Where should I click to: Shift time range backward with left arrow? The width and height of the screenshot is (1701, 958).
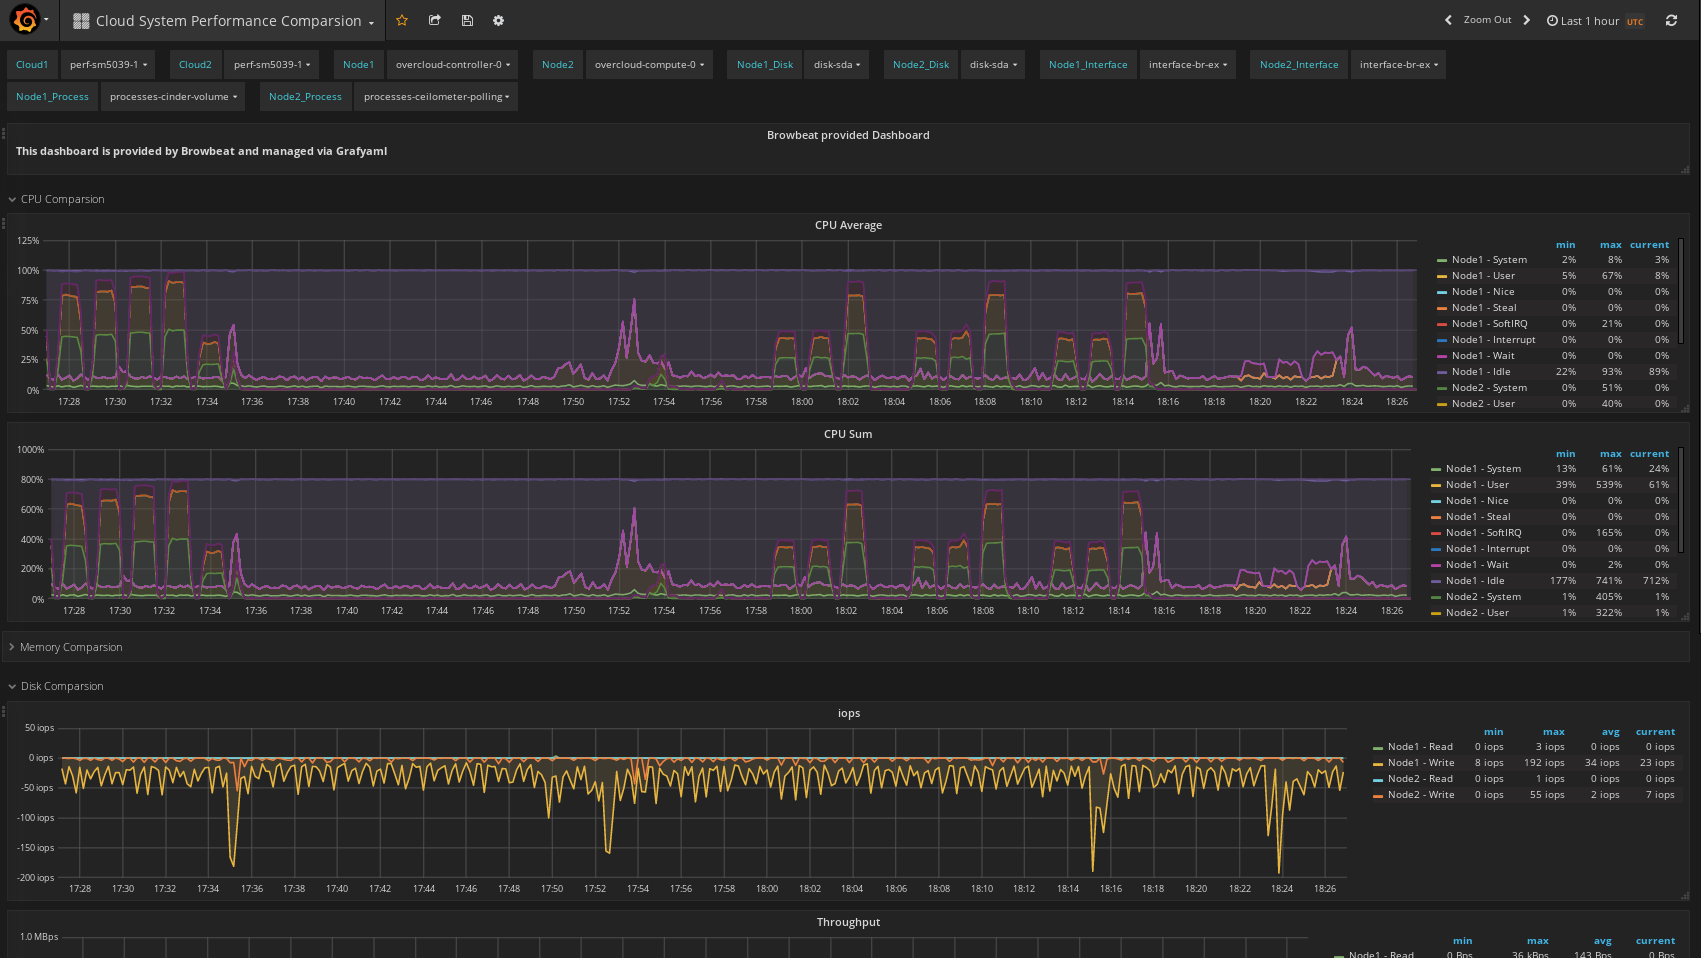click(1448, 20)
